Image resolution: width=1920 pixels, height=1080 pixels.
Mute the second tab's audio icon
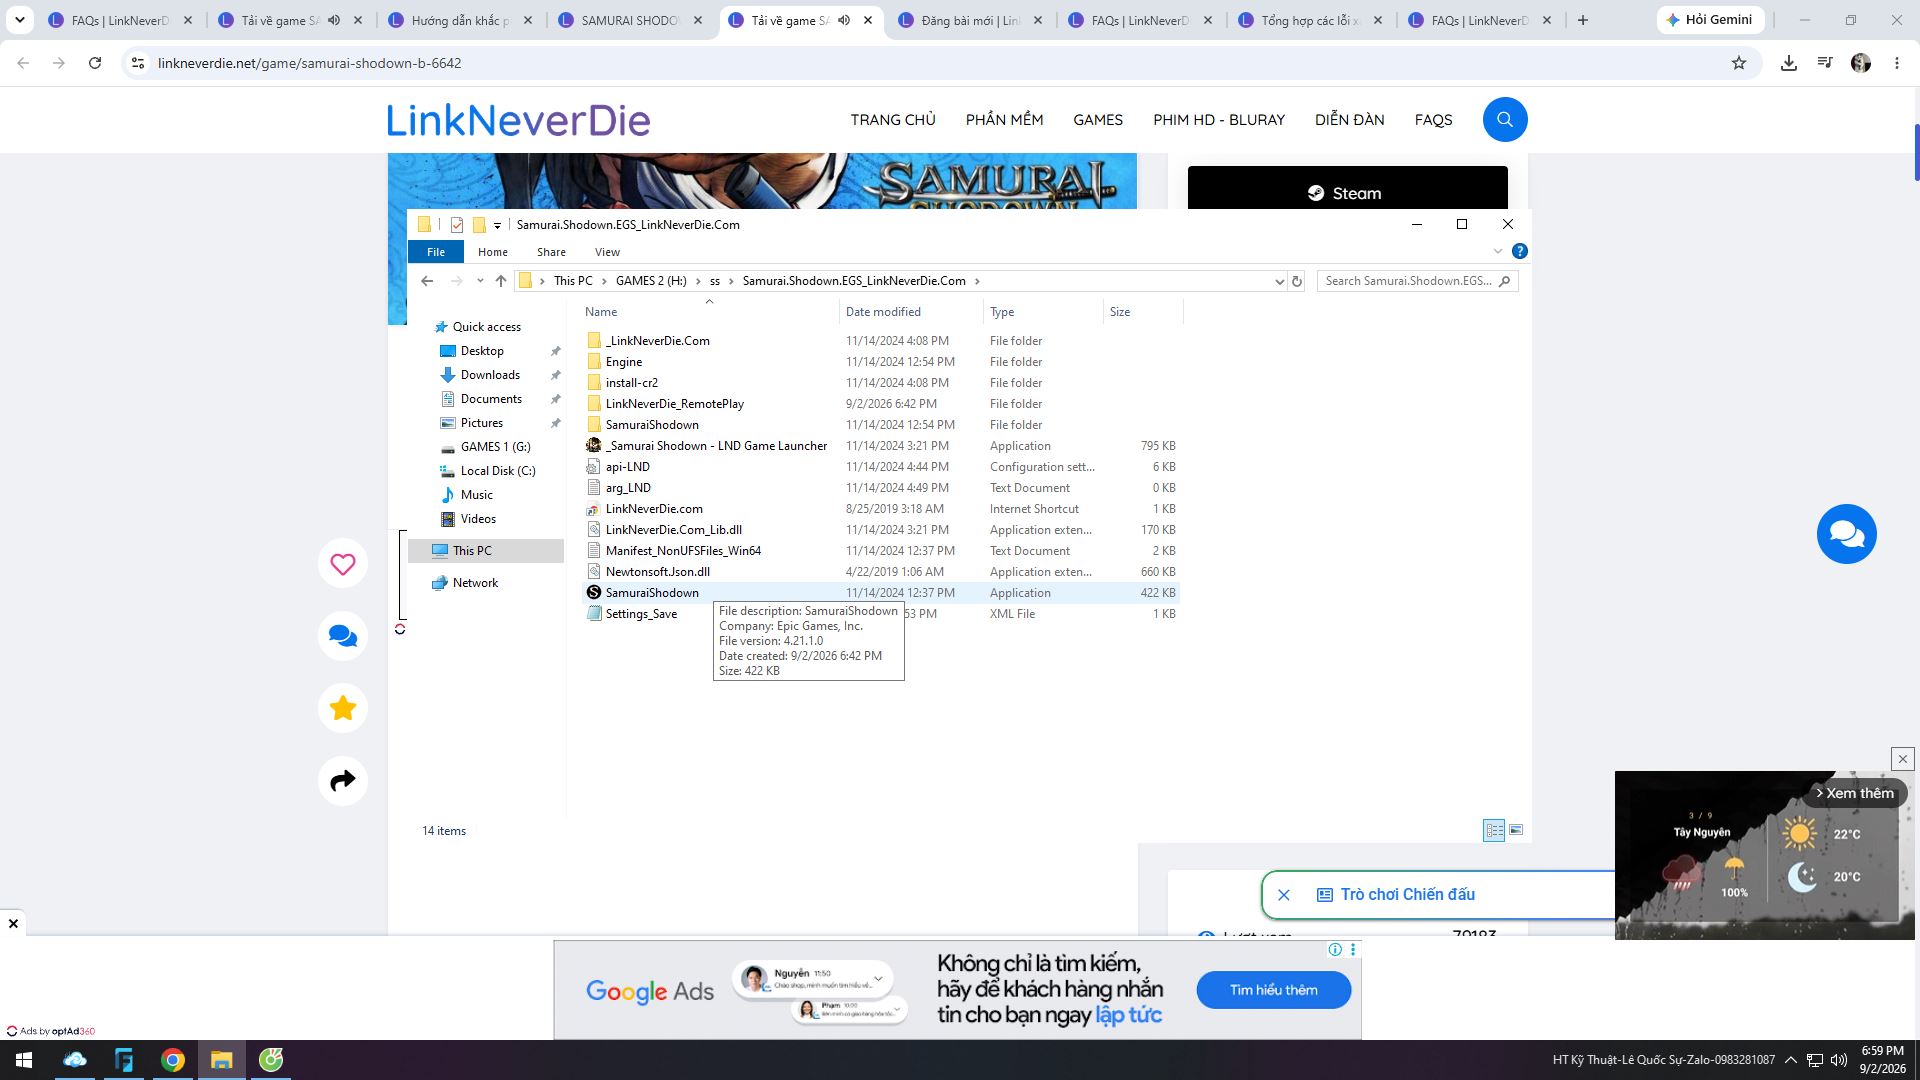click(x=334, y=20)
